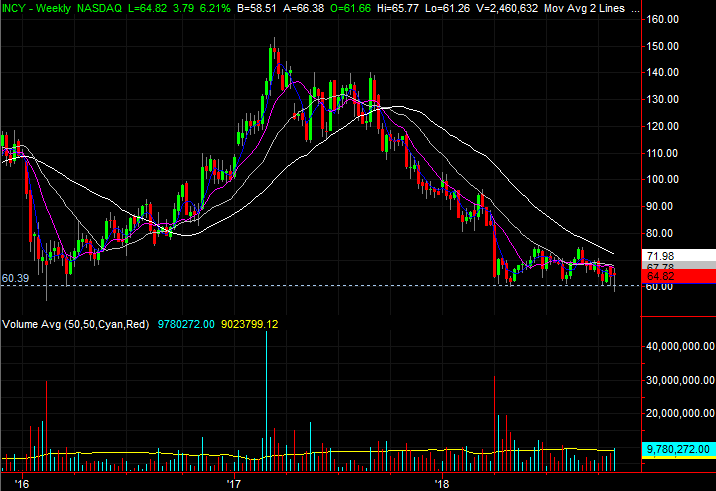Click the high value Hi=65.77
Image resolution: width=716 pixels, height=491 pixels.
click(398, 8)
